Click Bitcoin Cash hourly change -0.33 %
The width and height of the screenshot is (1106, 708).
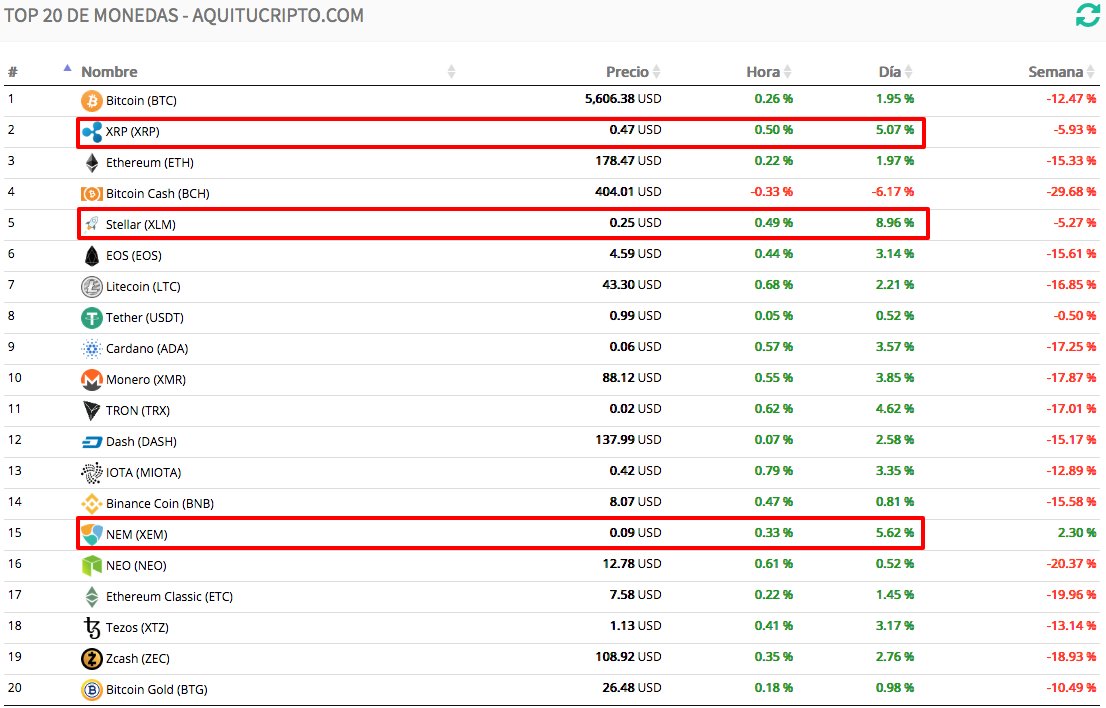tap(772, 192)
